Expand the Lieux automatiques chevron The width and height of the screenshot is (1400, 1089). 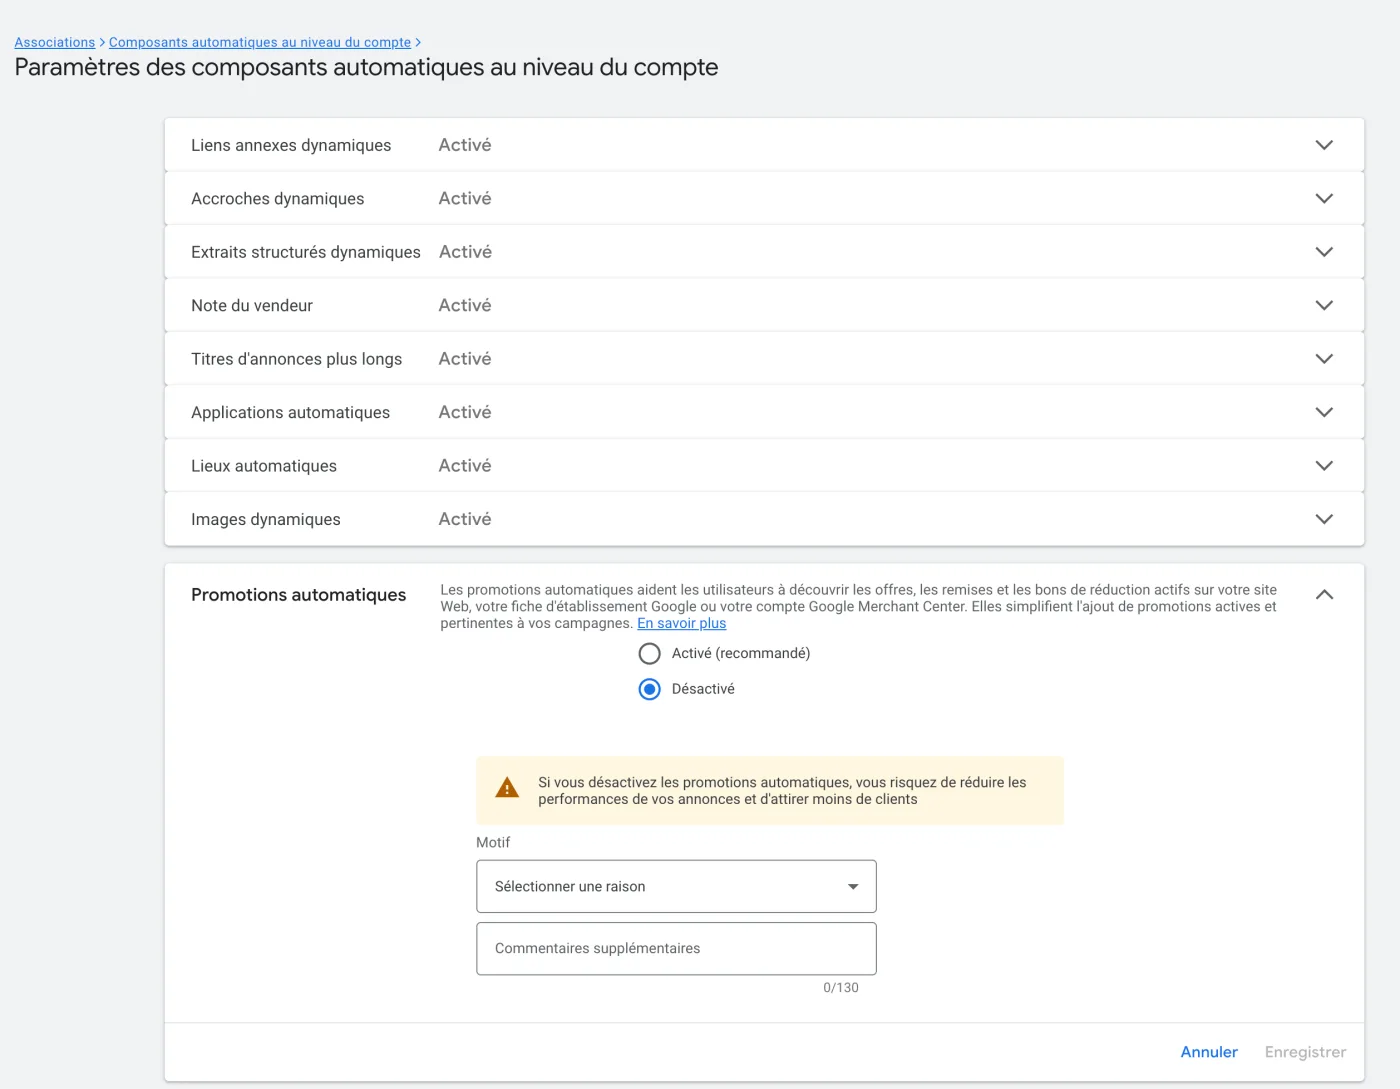point(1324,466)
